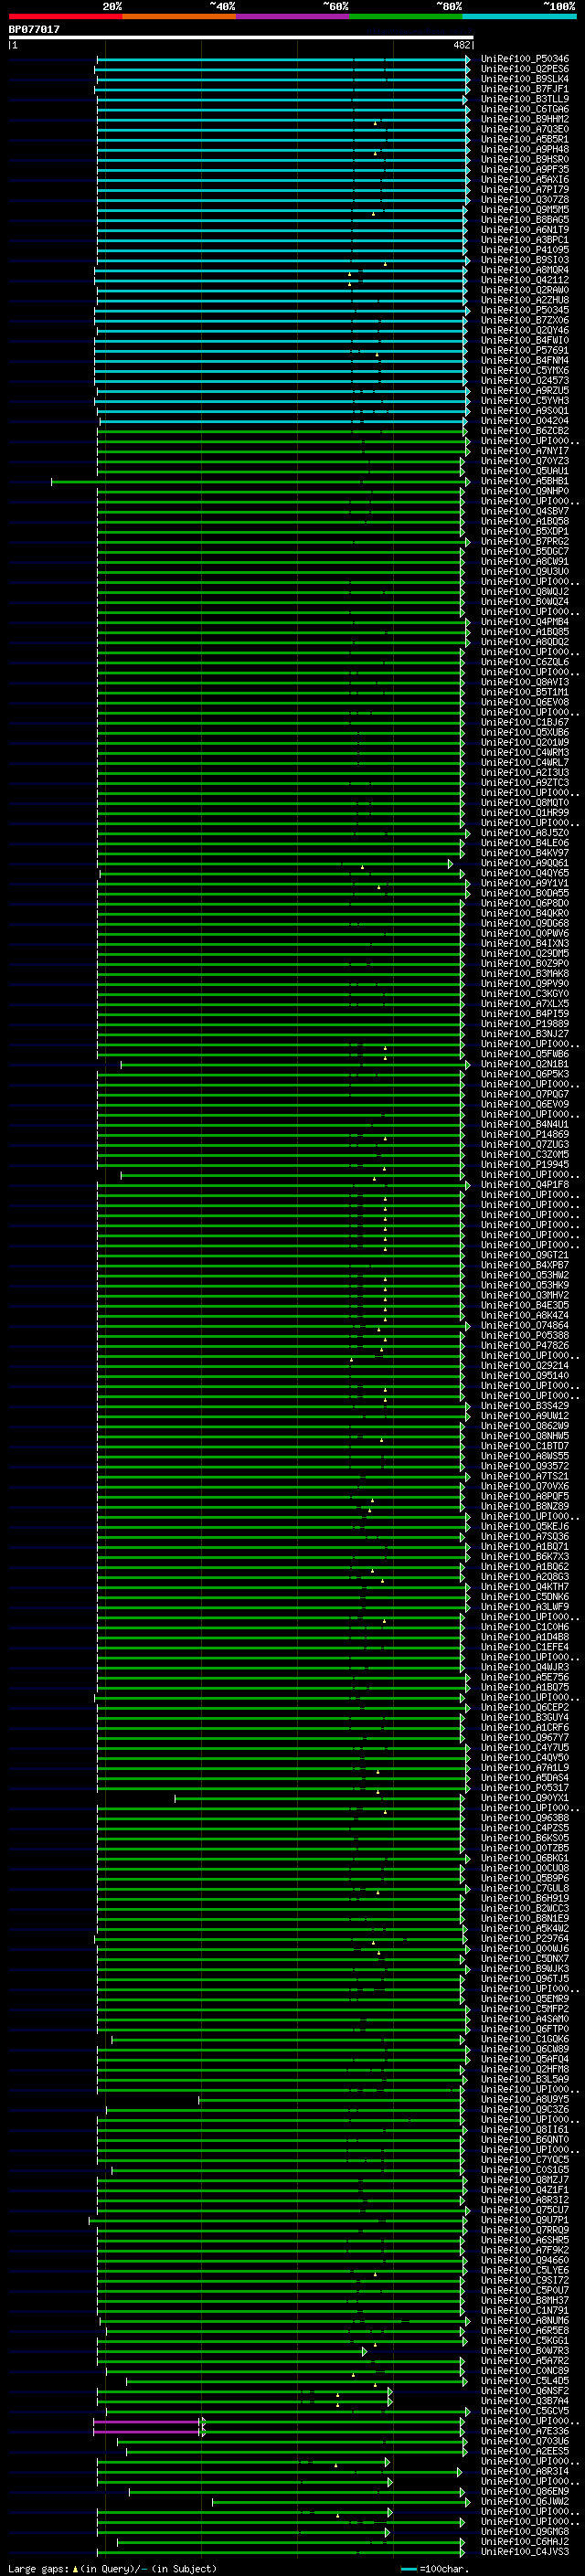Open hit UniRef100_Q2PES6

(x=525, y=69)
